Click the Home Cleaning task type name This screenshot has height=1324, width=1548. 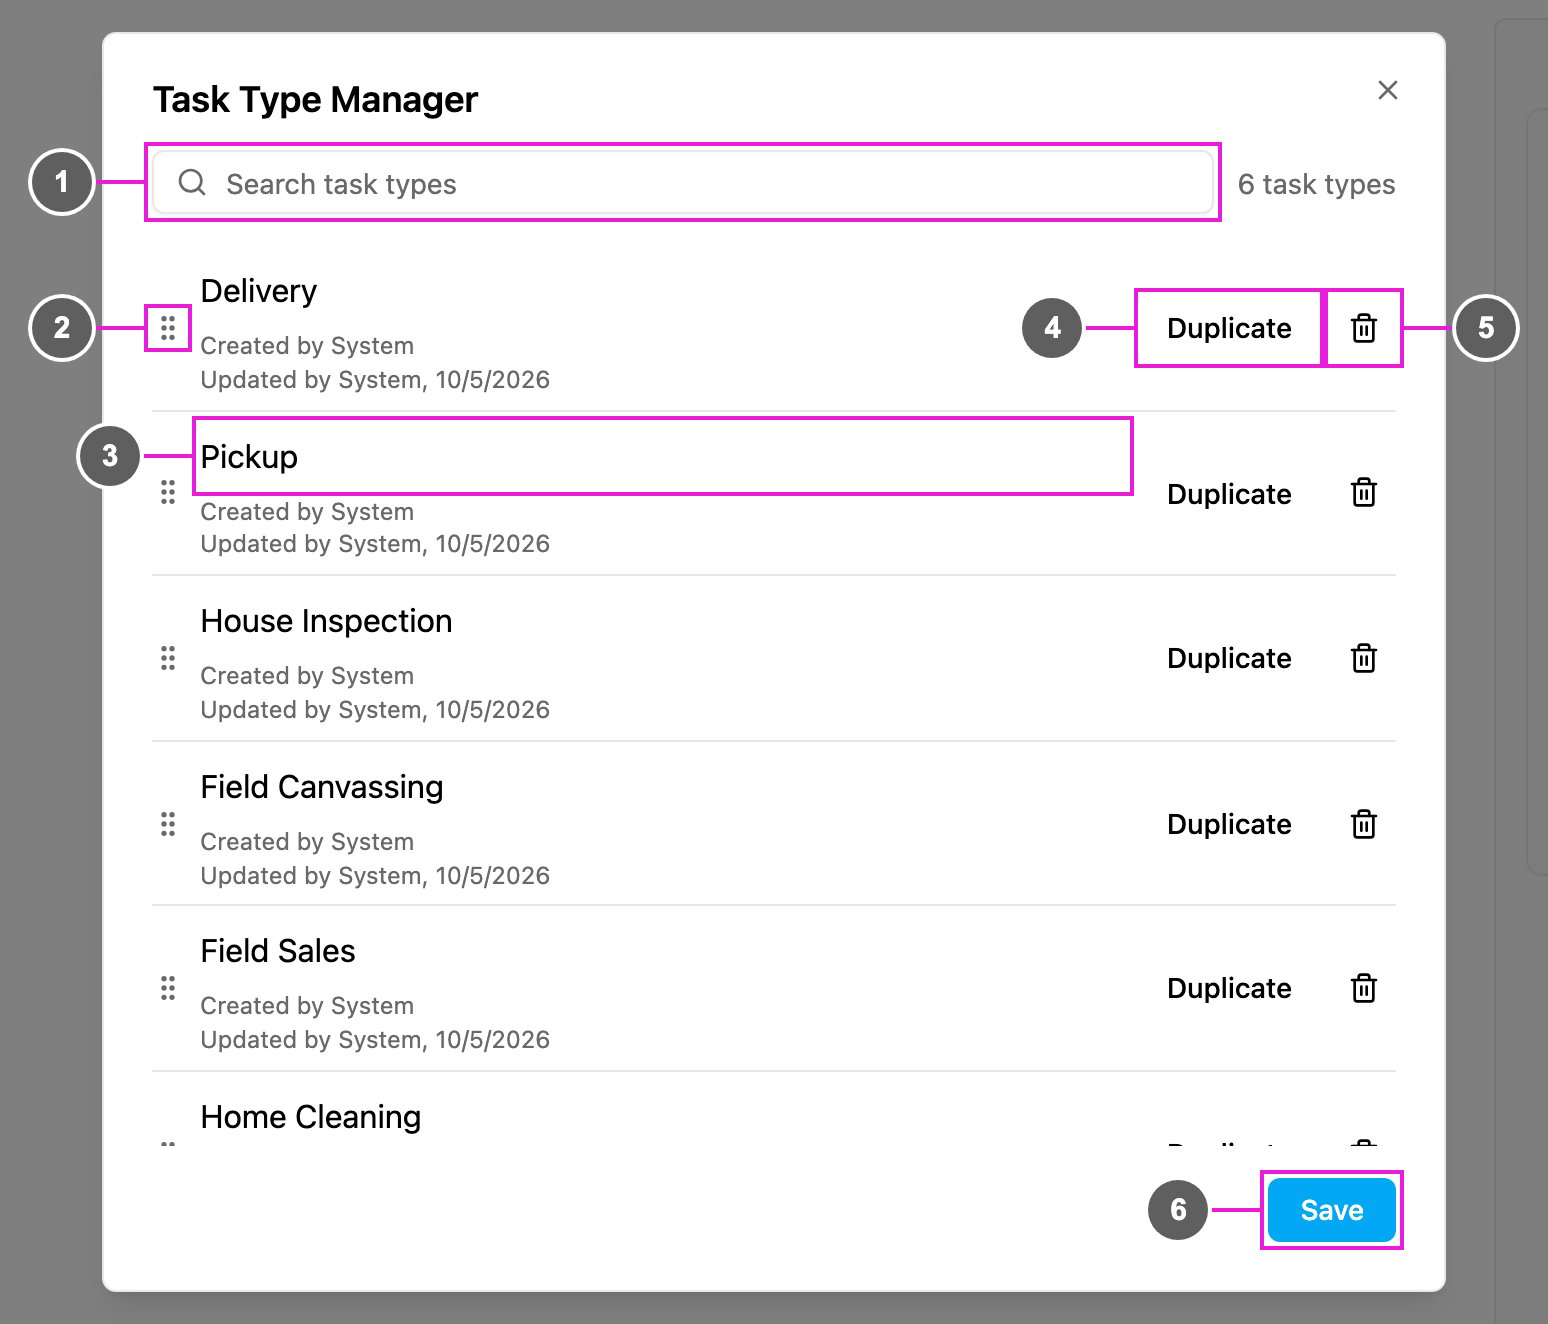311,1117
